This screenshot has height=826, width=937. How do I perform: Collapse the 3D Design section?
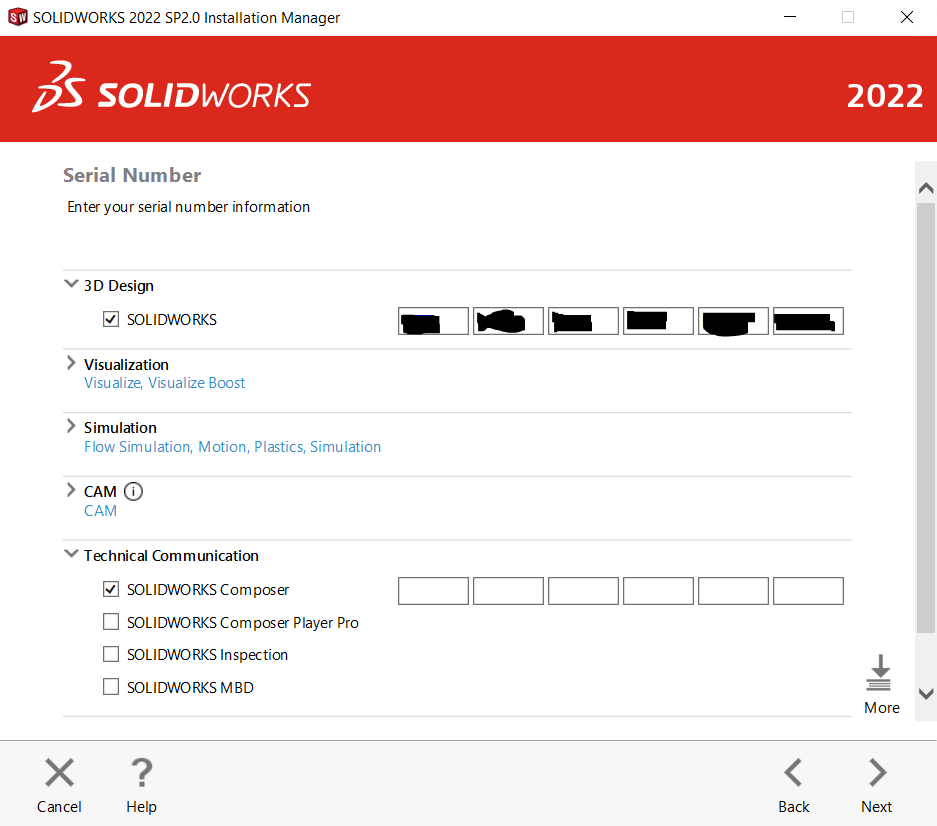click(x=71, y=285)
